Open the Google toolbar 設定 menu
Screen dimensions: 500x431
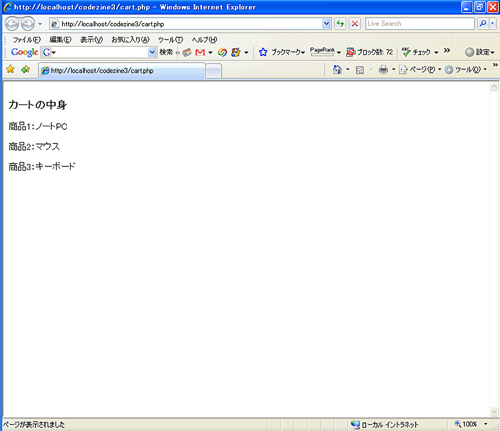[x=480, y=52]
